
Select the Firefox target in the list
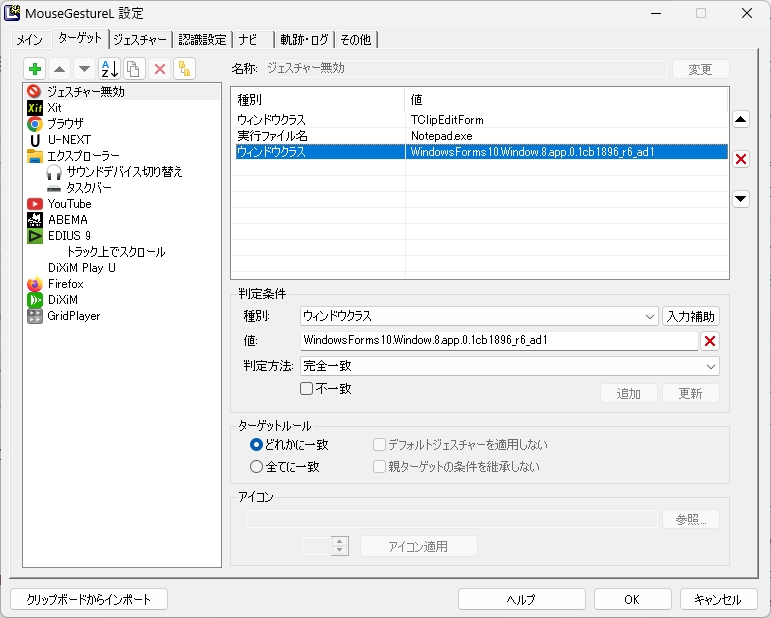(x=66, y=284)
